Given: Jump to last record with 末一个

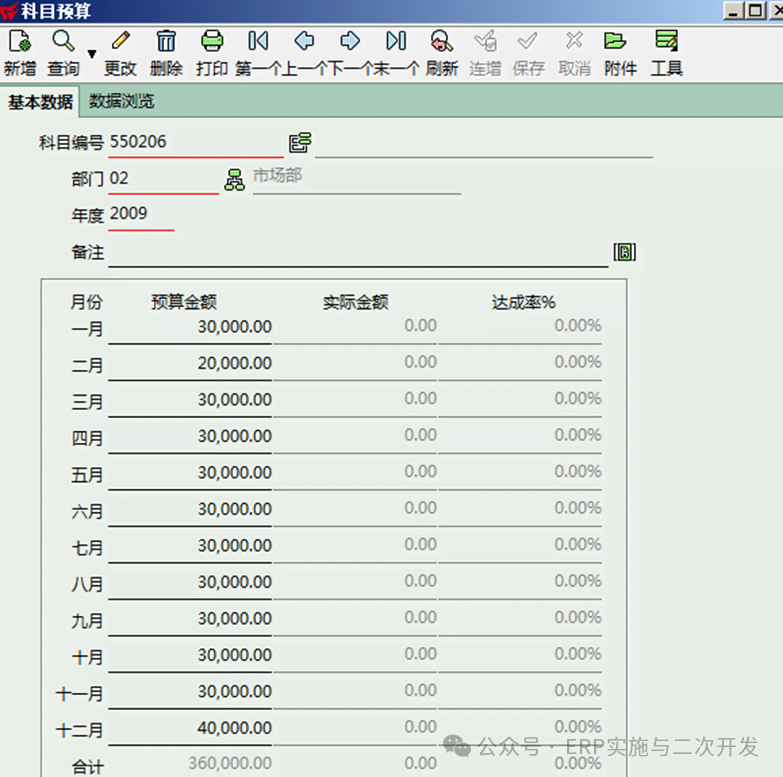Looking at the screenshot, I should point(396,42).
